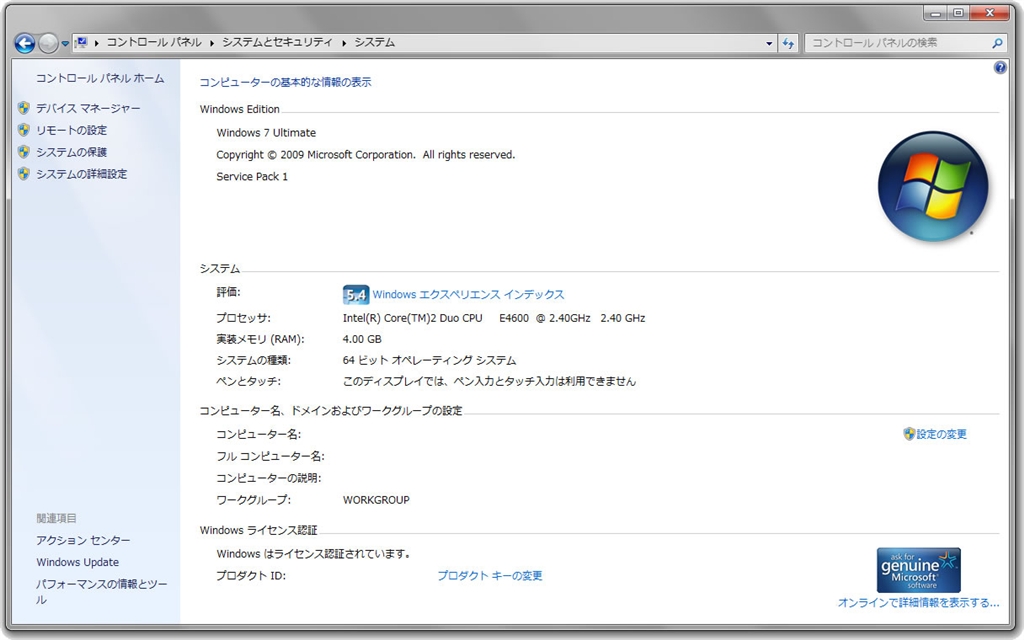Image resolution: width=1024 pixels, height=640 pixels.
Task: Open システムの詳細設定 link
Action: tap(82, 174)
